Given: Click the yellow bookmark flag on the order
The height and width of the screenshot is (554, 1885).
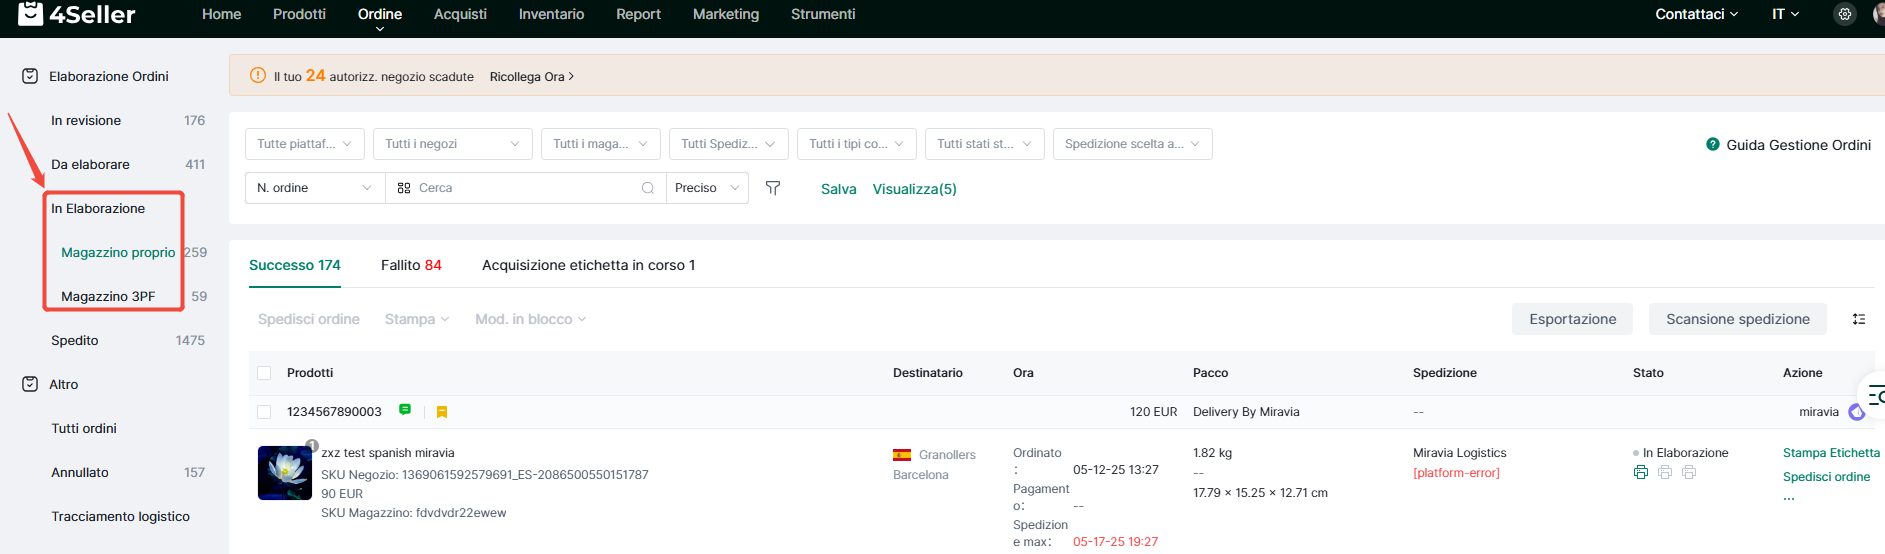Looking at the screenshot, I should 442,412.
